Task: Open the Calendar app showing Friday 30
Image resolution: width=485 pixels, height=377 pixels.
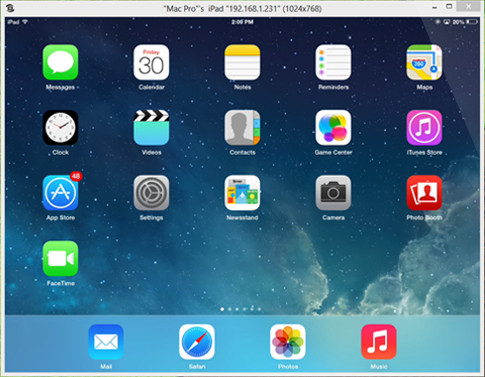Action: pyautogui.click(x=151, y=62)
